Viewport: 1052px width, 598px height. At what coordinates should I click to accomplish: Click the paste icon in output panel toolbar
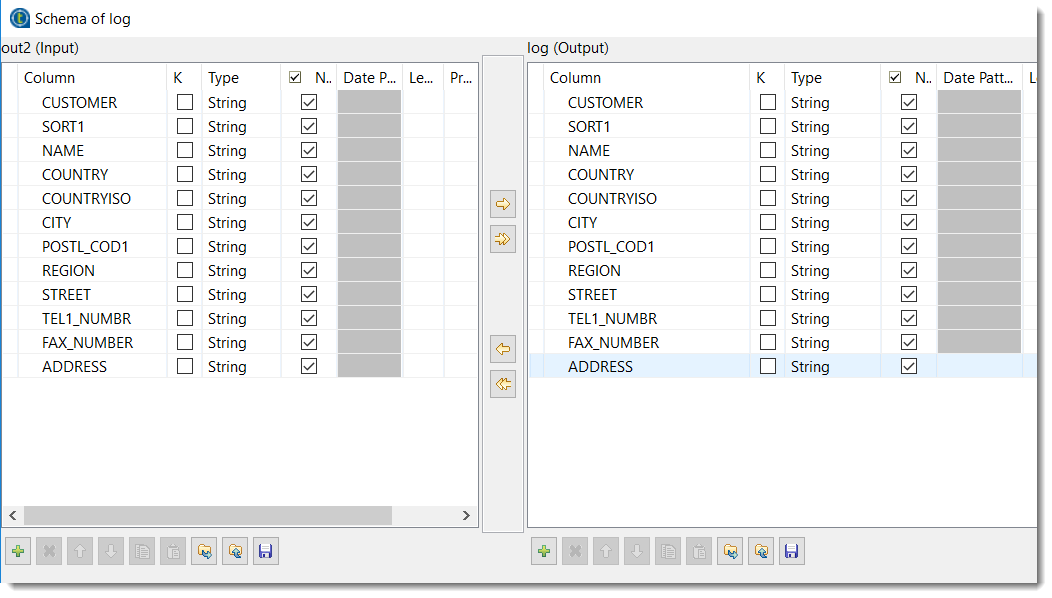[x=699, y=552]
